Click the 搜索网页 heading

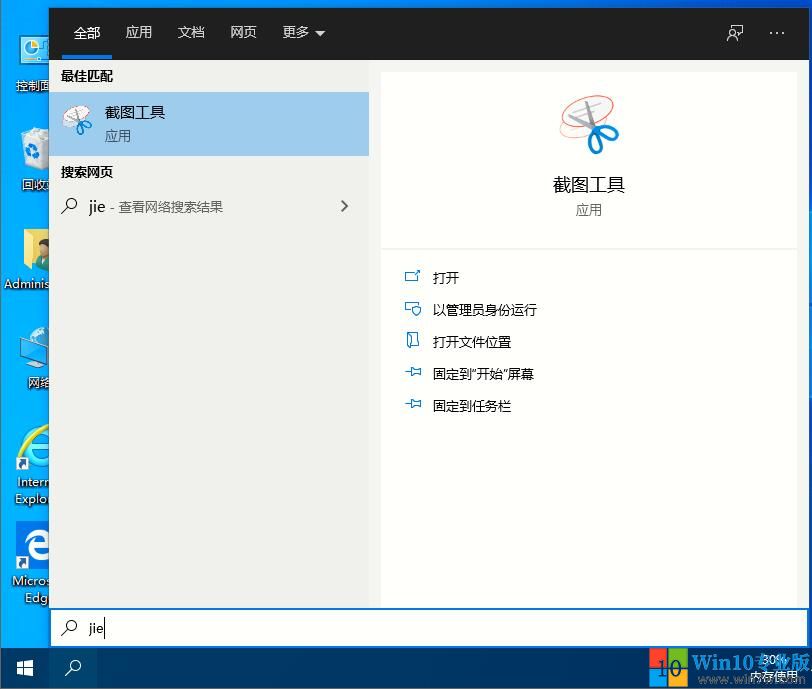point(86,172)
